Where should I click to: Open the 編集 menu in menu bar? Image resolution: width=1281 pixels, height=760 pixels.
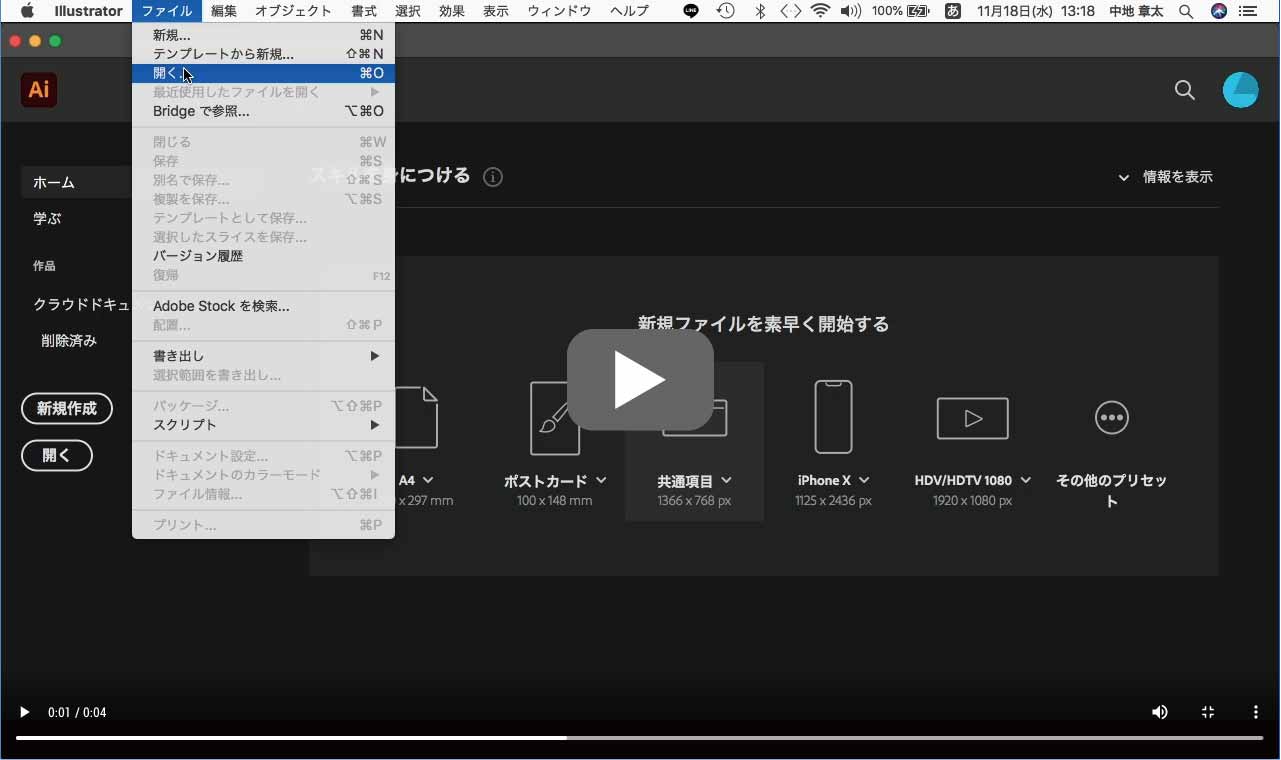[224, 11]
